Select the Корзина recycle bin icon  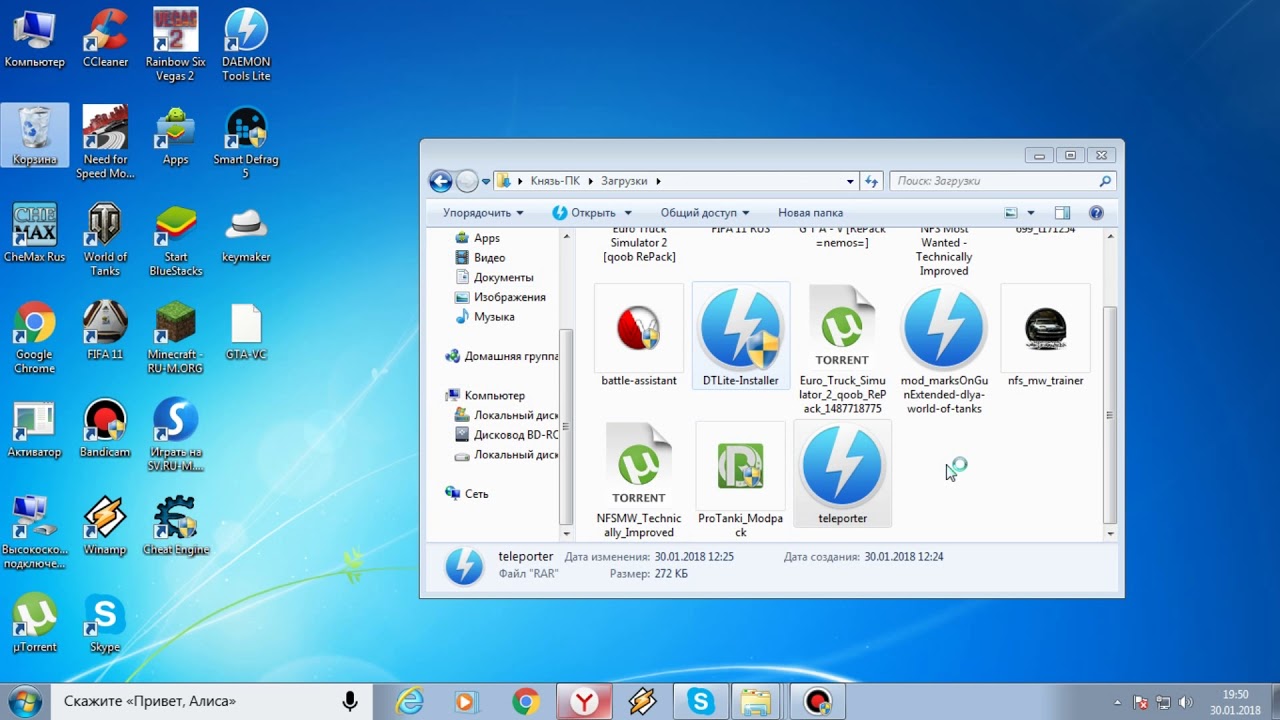click(x=35, y=135)
